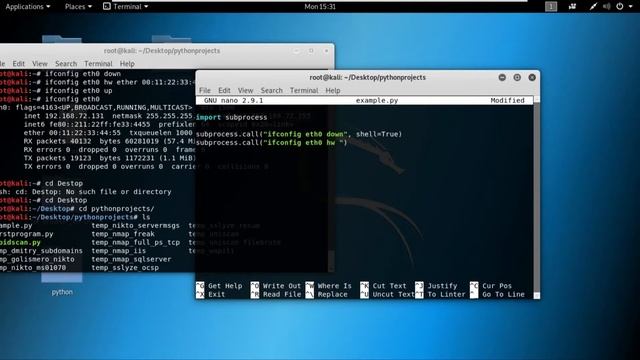Screen dimensions: 640x360
Task: Click the example.py filename in nano header
Action: tap(377, 100)
